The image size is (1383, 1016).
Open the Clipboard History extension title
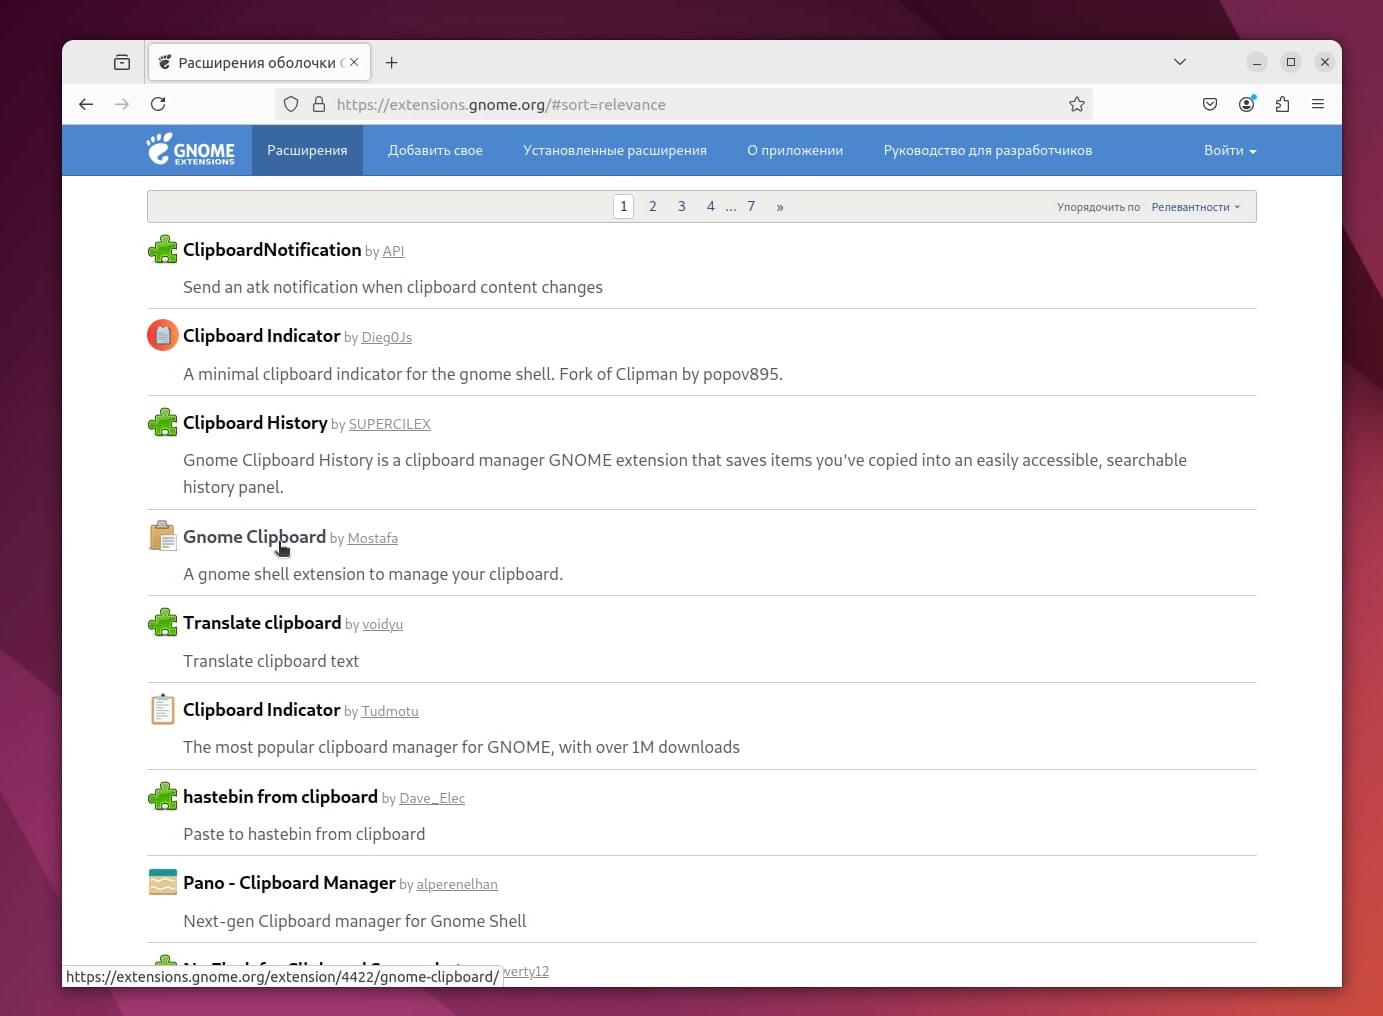[255, 422]
